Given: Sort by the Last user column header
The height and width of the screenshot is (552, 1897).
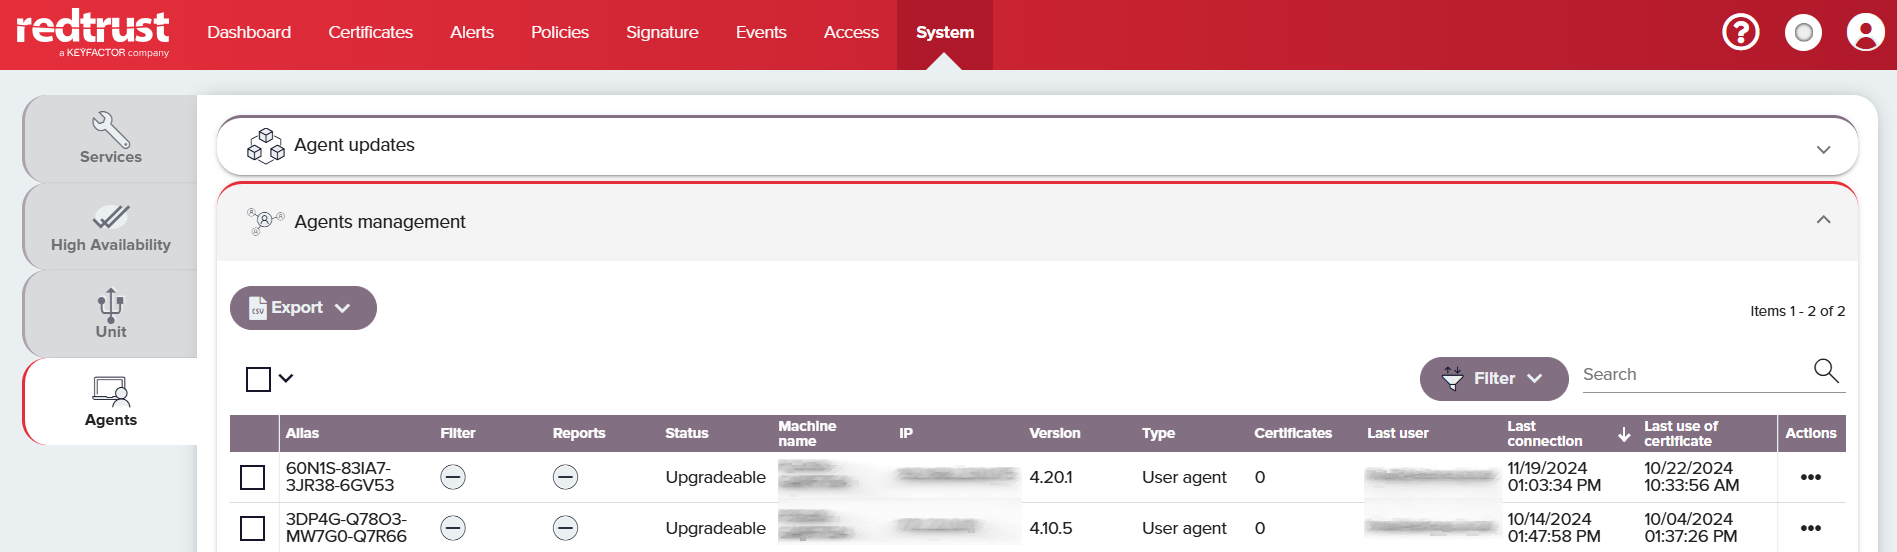Looking at the screenshot, I should pos(1397,433).
